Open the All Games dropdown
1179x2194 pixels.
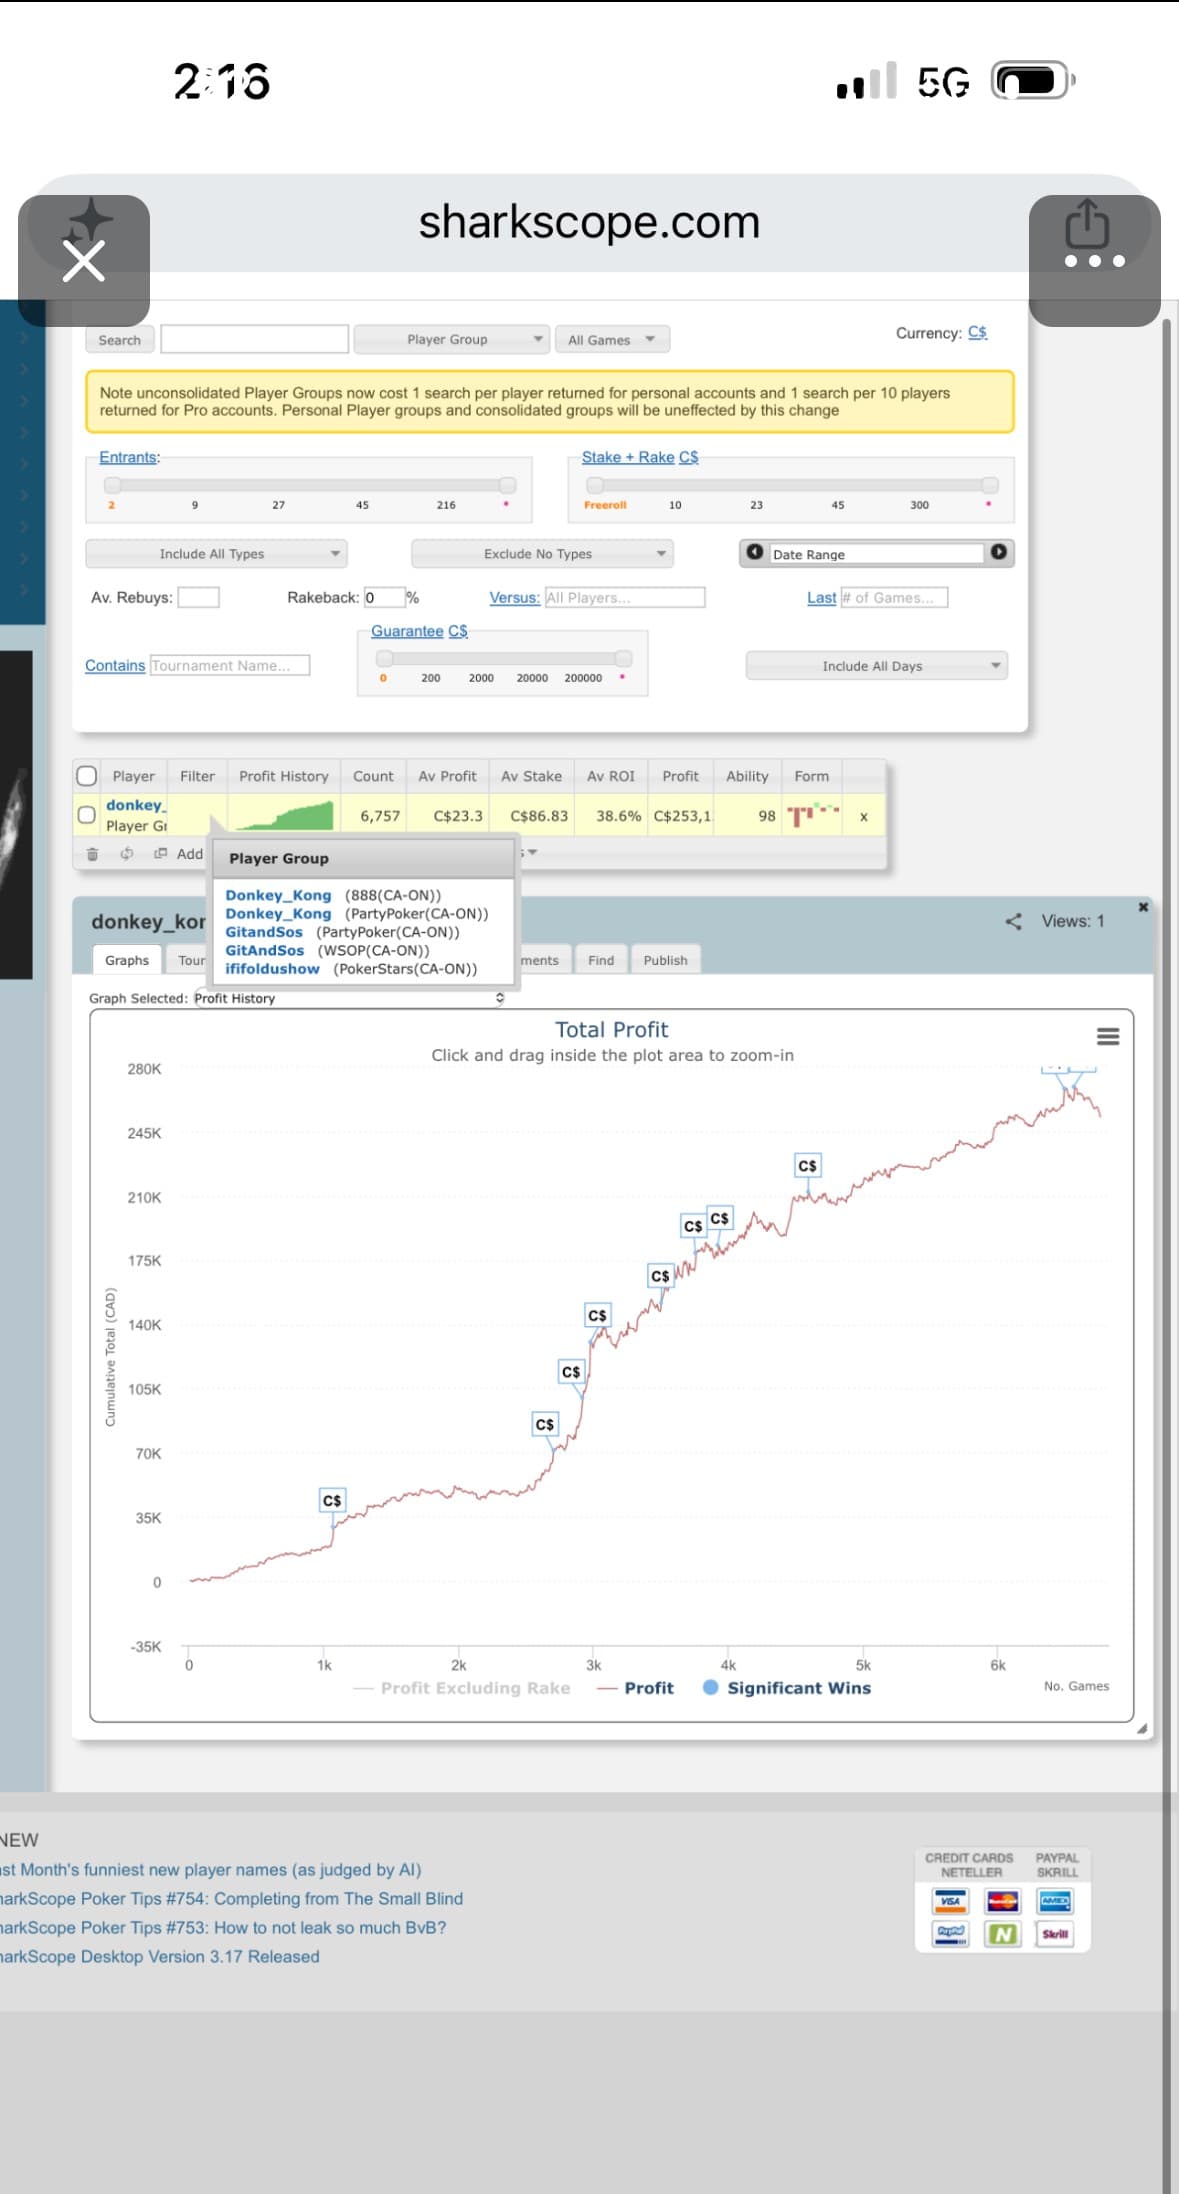612,340
